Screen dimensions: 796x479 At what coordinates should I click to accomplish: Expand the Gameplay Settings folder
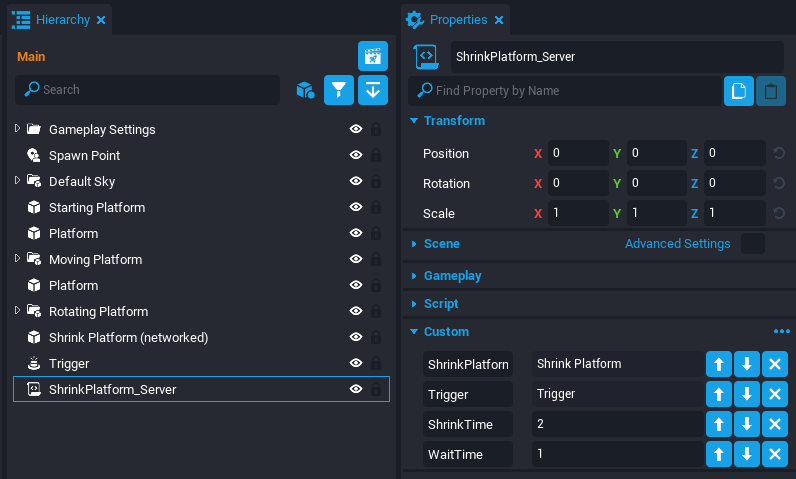pyautogui.click(x=18, y=129)
